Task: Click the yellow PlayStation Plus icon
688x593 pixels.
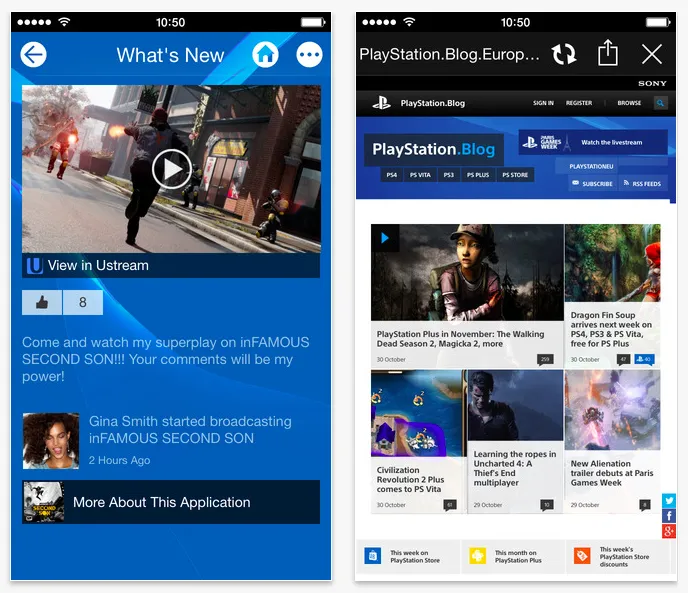Action: (477, 556)
